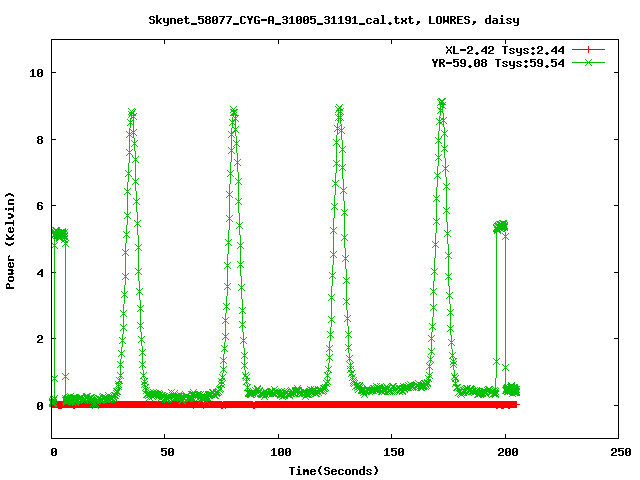Click the y-axis tick label 10
Image resolution: width=640 pixels, height=480 pixels.
[36, 73]
